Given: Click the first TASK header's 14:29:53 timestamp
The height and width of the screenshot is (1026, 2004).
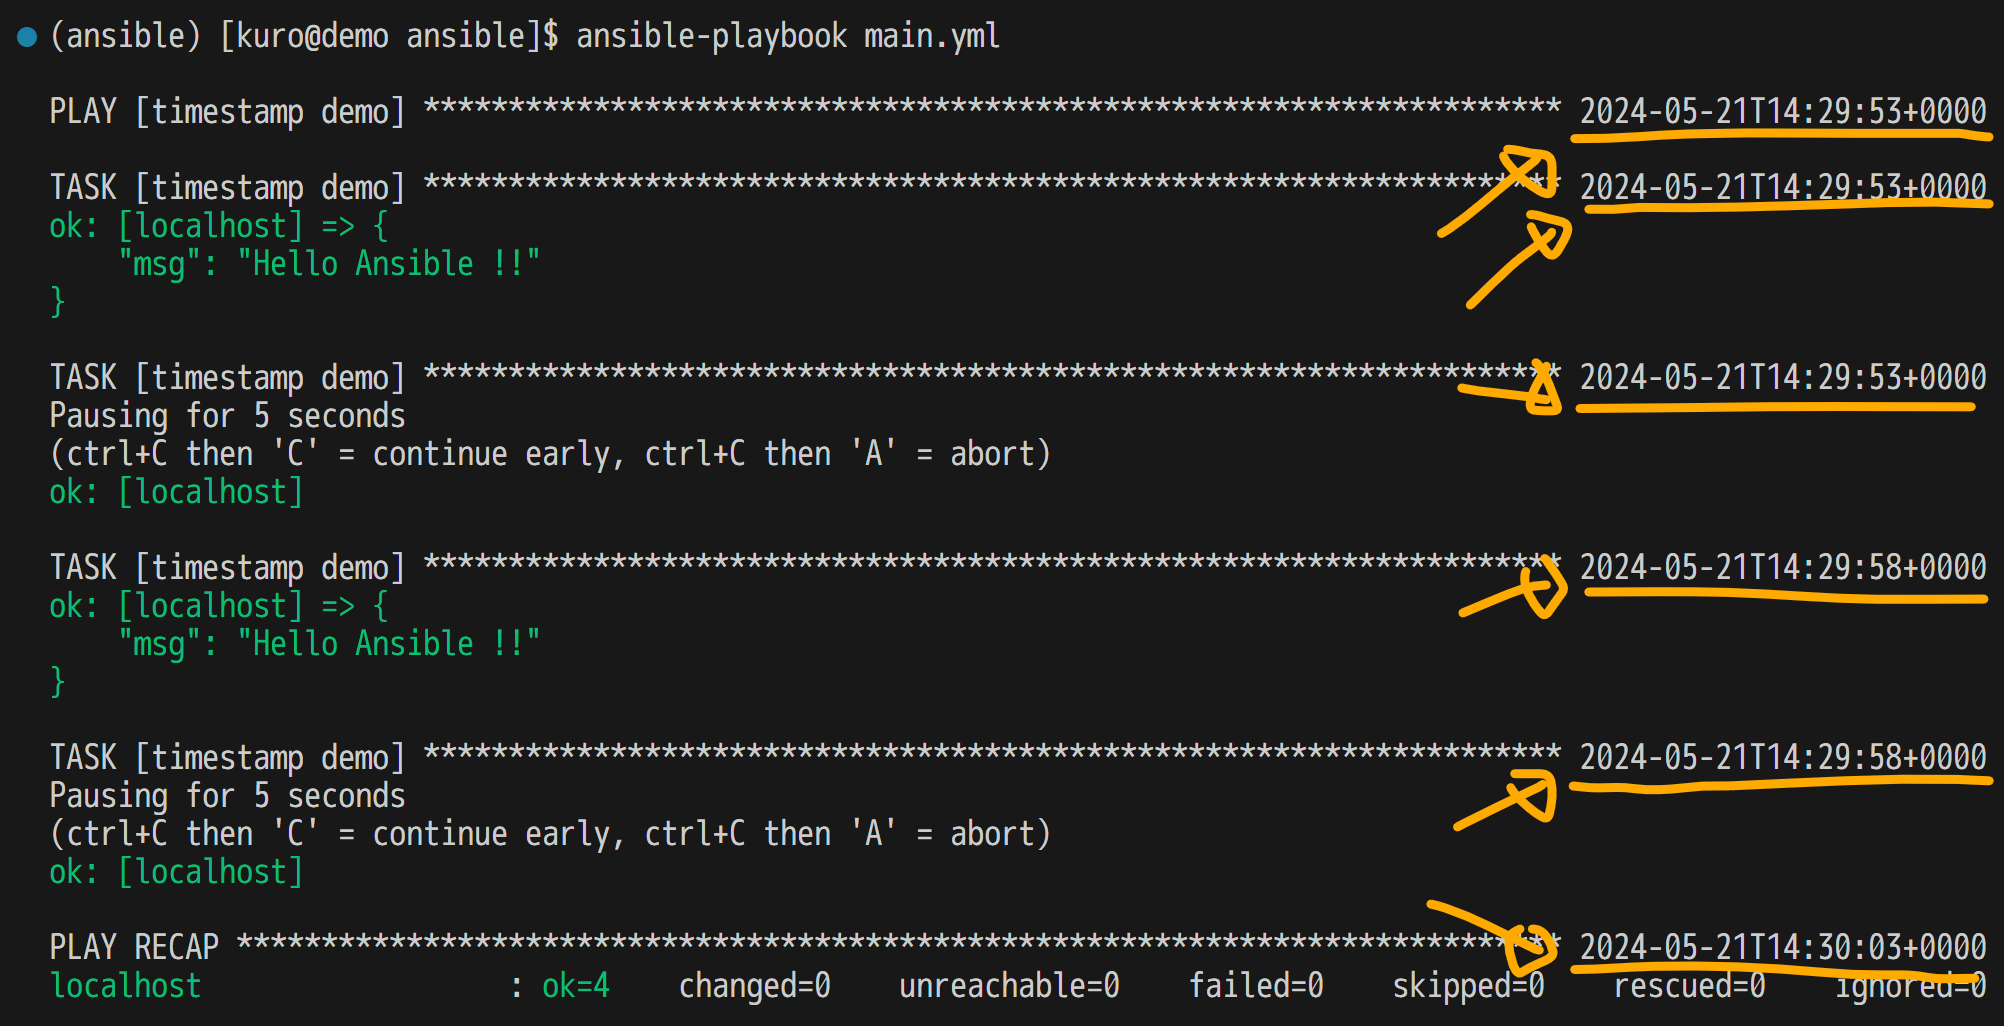Looking at the screenshot, I should [1782, 187].
